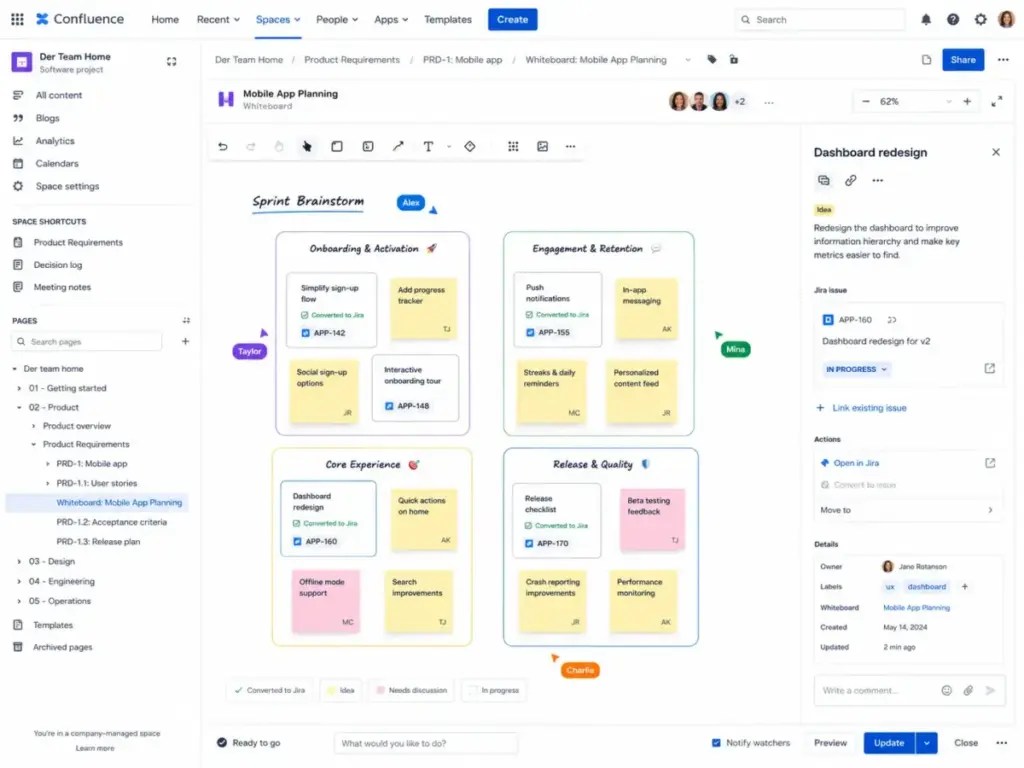Select the pointer cursor tool
Image resolution: width=1024 pixels, height=768 pixels.
click(307, 146)
